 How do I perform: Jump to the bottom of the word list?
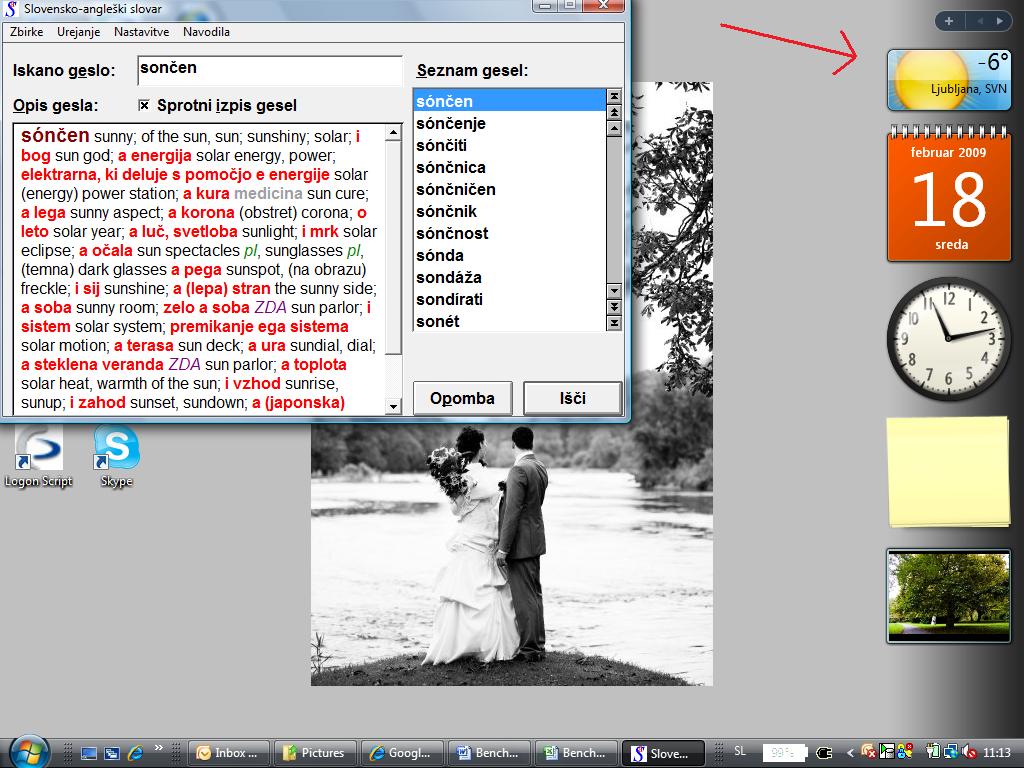(614, 323)
